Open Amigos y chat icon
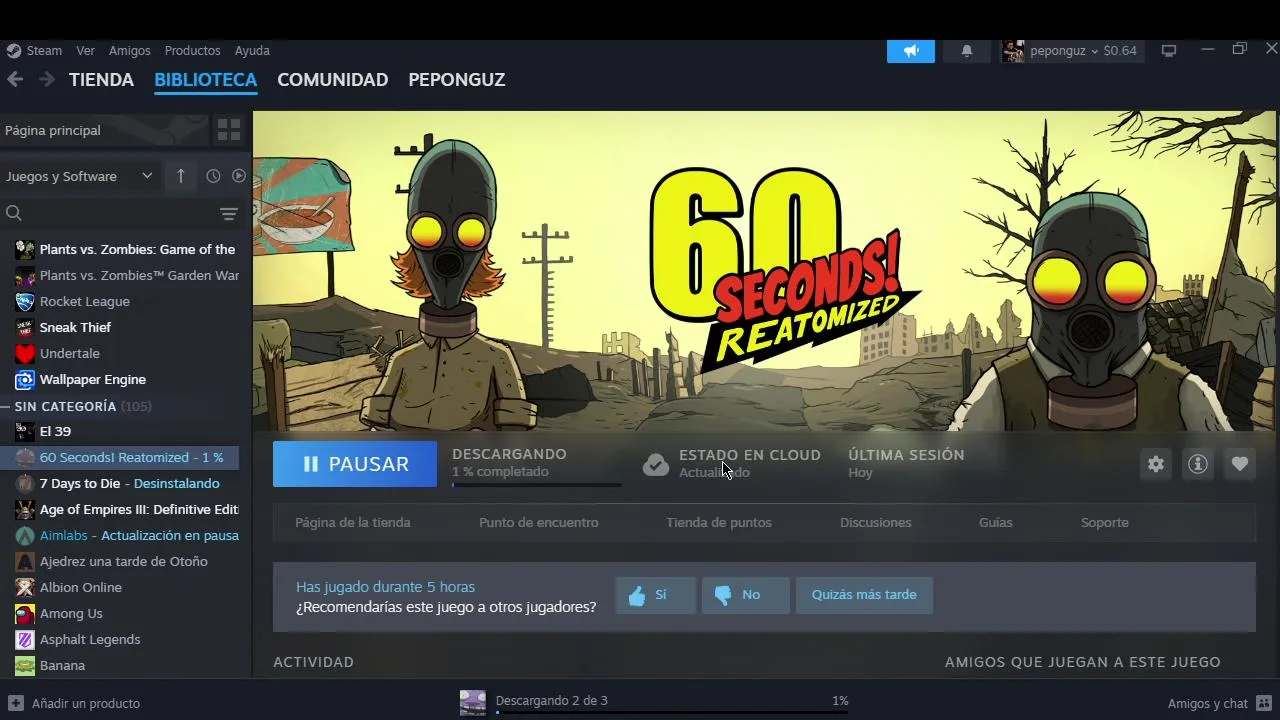The height and width of the screenshot is (720, 1280). [1264, 703]
